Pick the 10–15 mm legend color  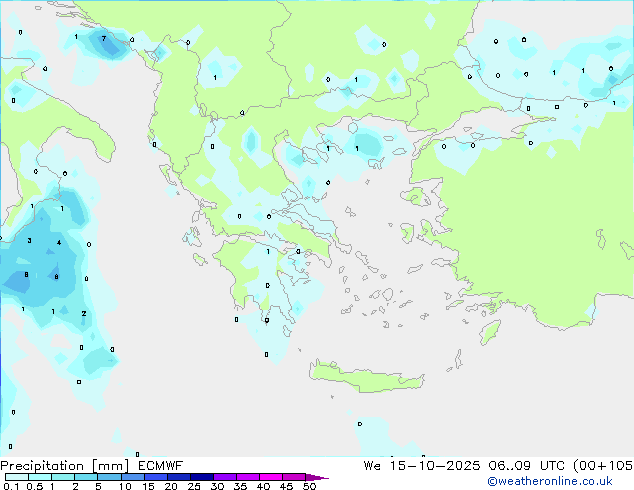[132, 477]
